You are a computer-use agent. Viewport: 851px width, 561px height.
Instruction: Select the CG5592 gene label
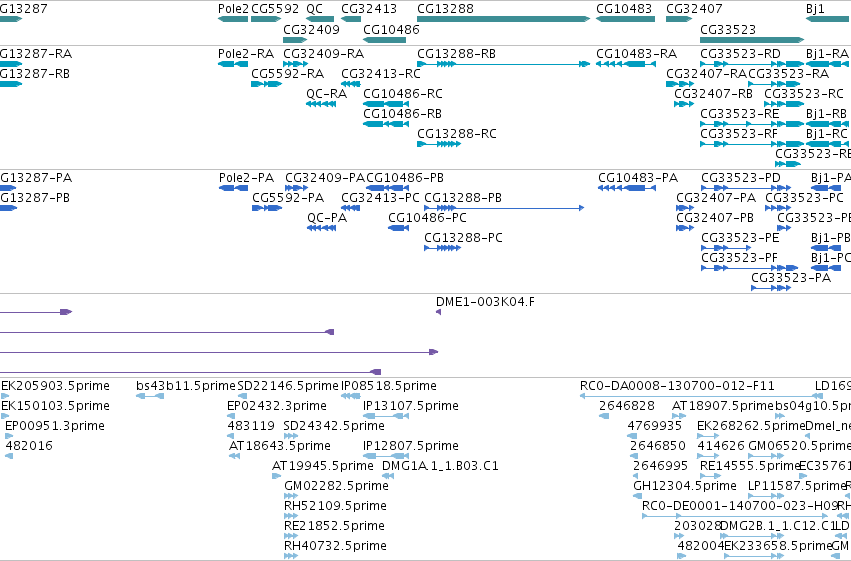tap(275, 9)
